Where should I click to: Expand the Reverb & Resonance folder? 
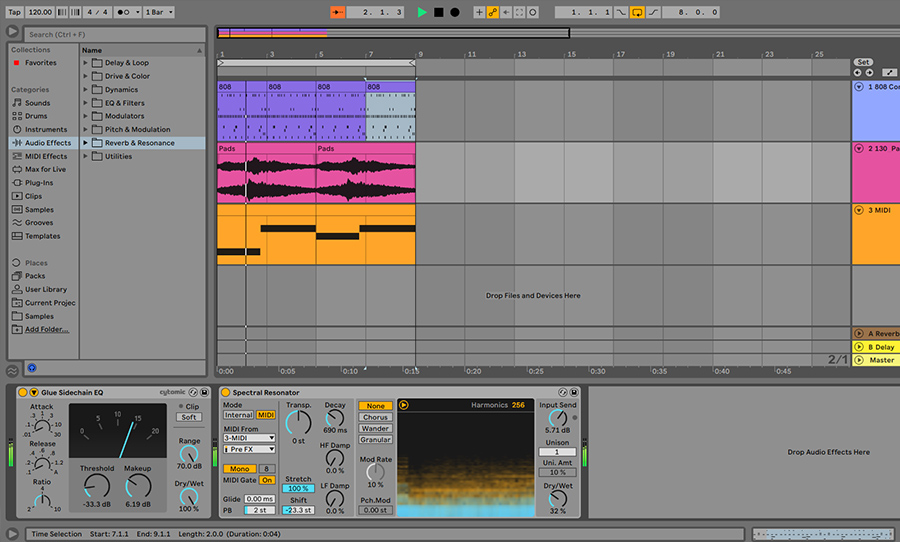(86, 143)
